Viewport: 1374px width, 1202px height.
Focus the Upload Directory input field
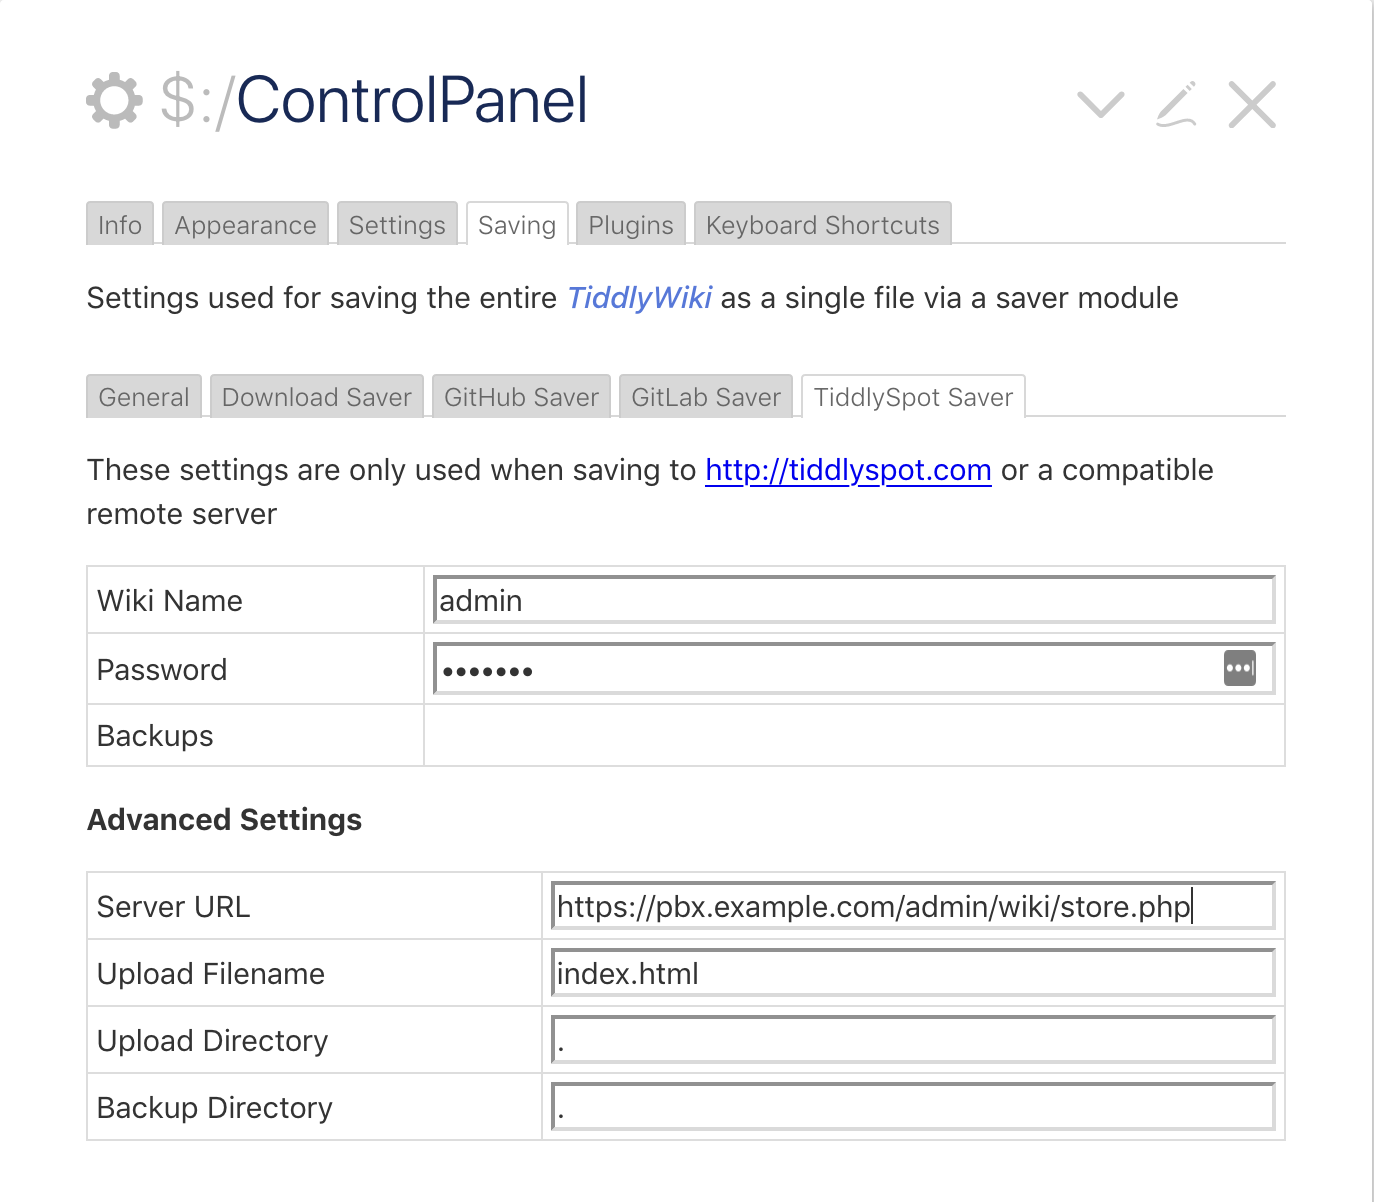913,1040
